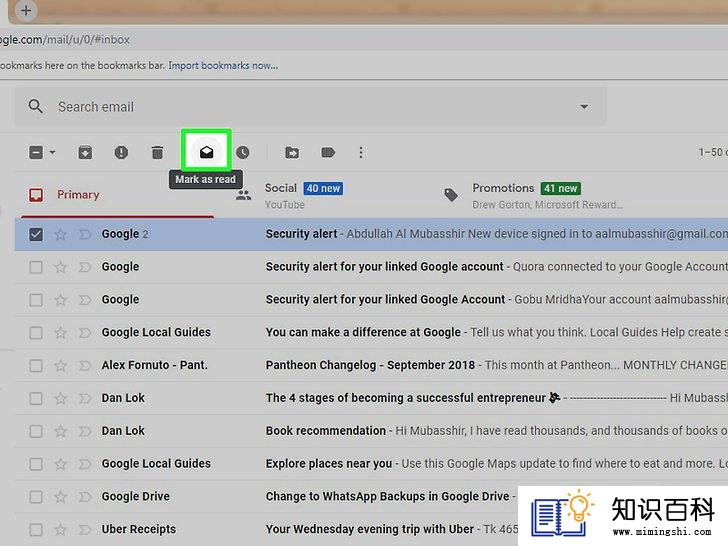Mark Book recommendation email as important
The image size is (728, 546).
click(84, 431)
